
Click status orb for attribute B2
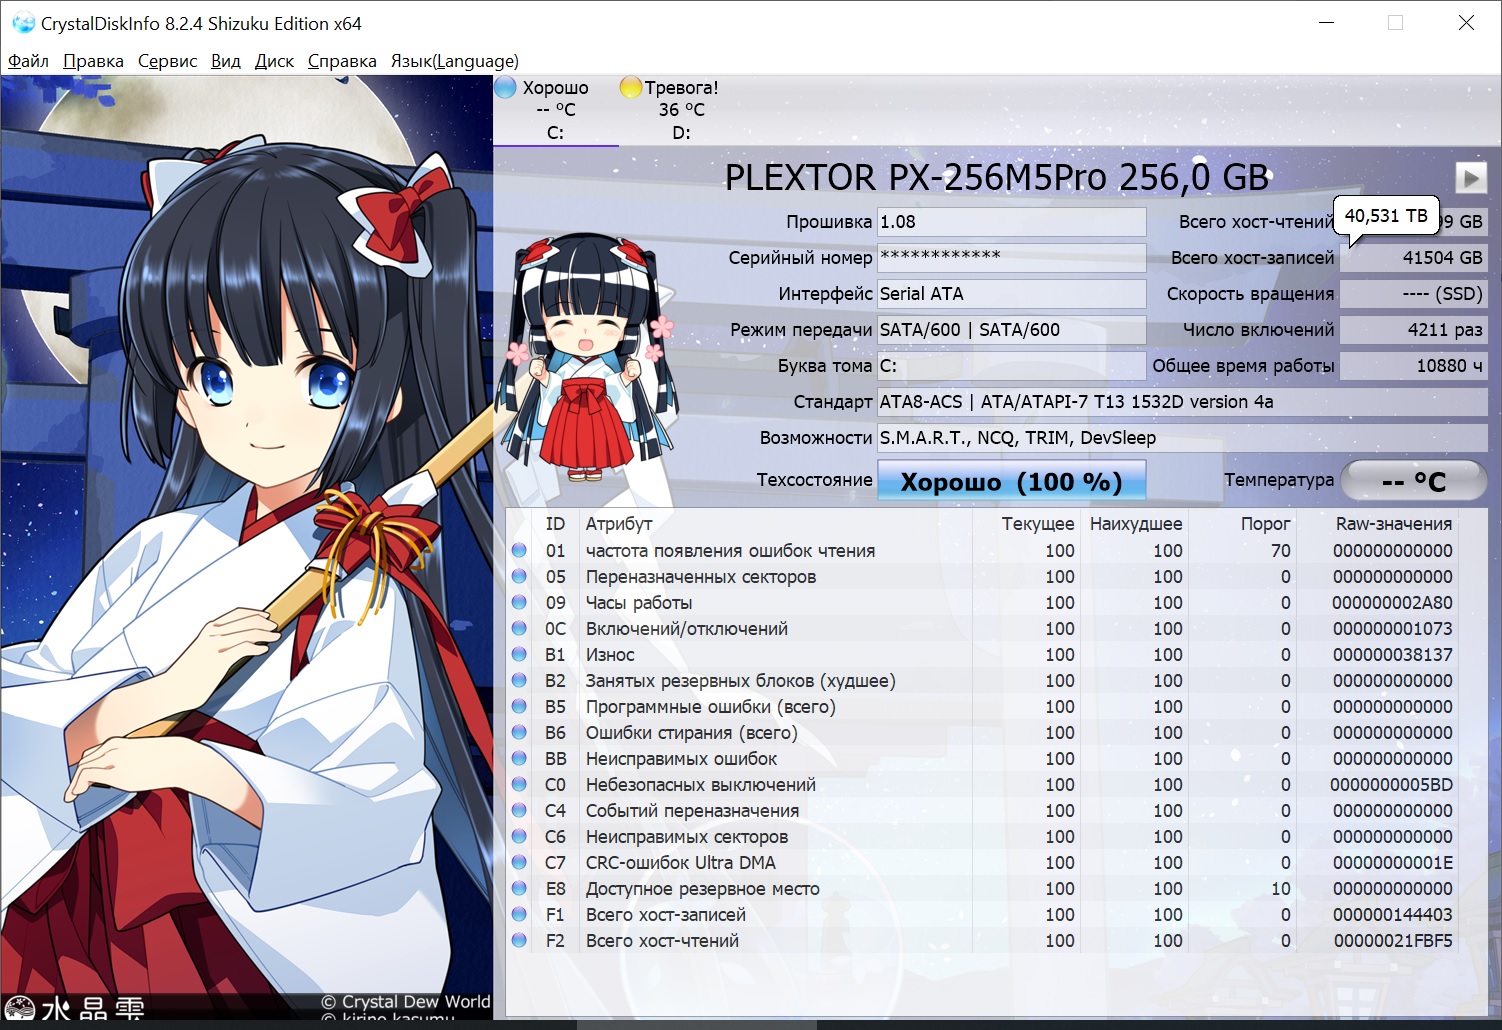tap(519, 680)
